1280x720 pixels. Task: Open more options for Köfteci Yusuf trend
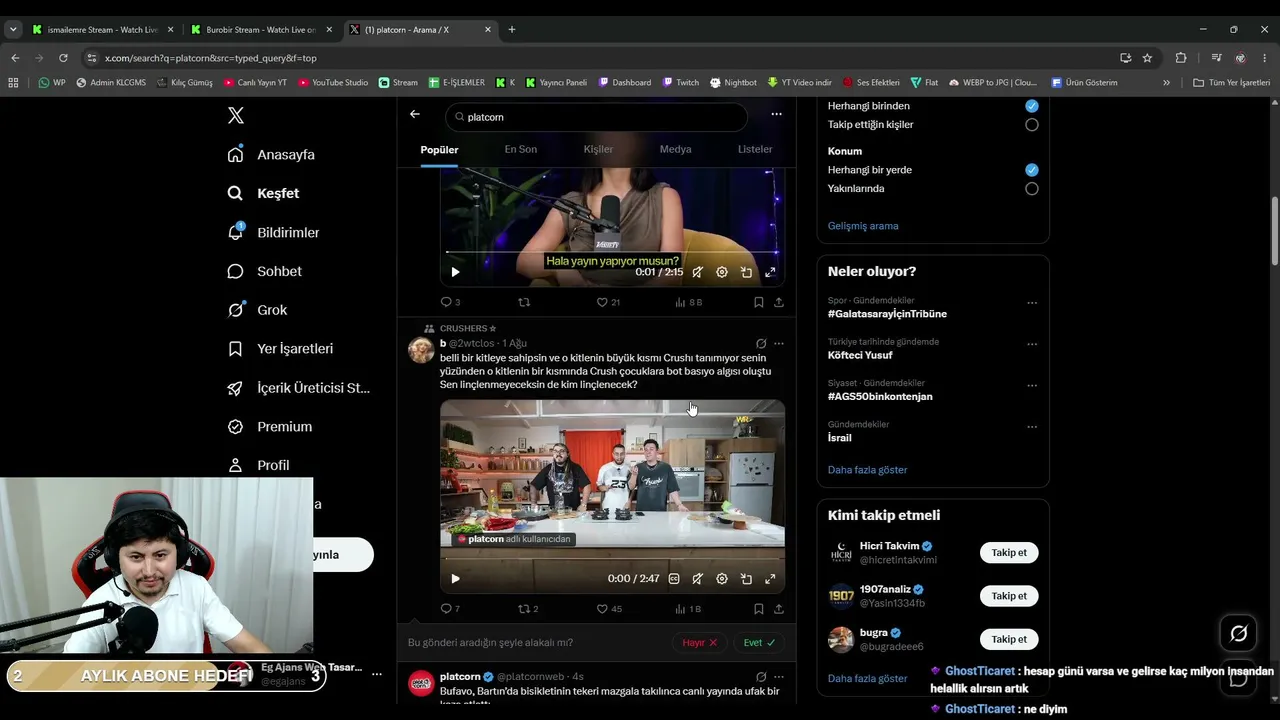click(x=1032, y=344)
